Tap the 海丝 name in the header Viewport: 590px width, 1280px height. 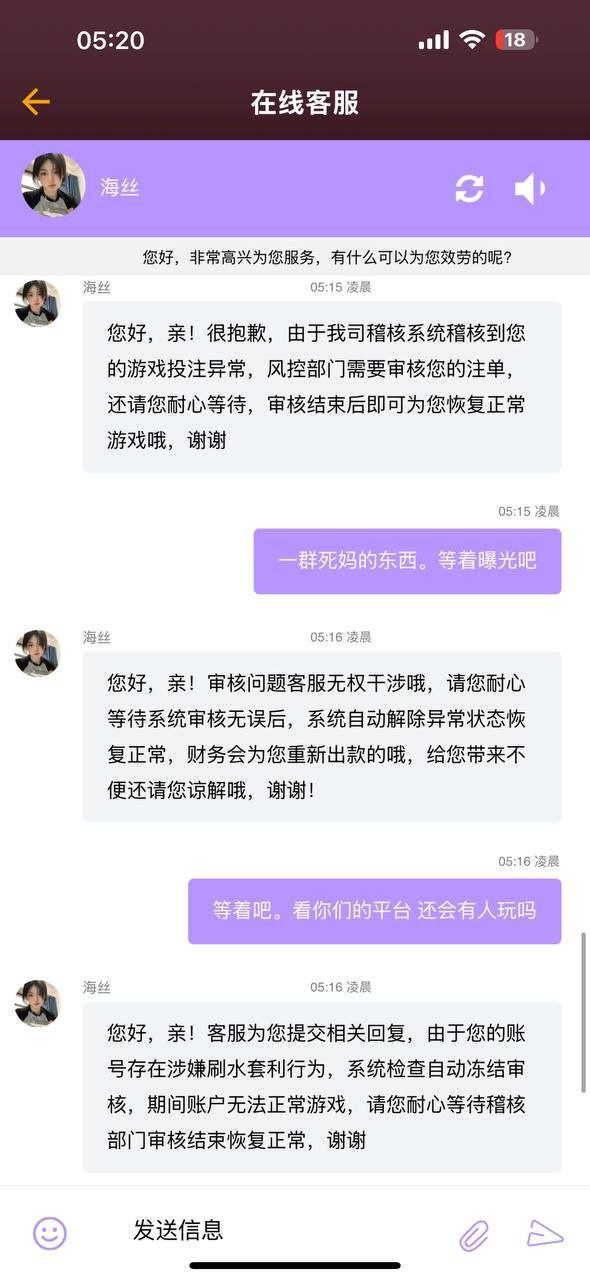119,187
